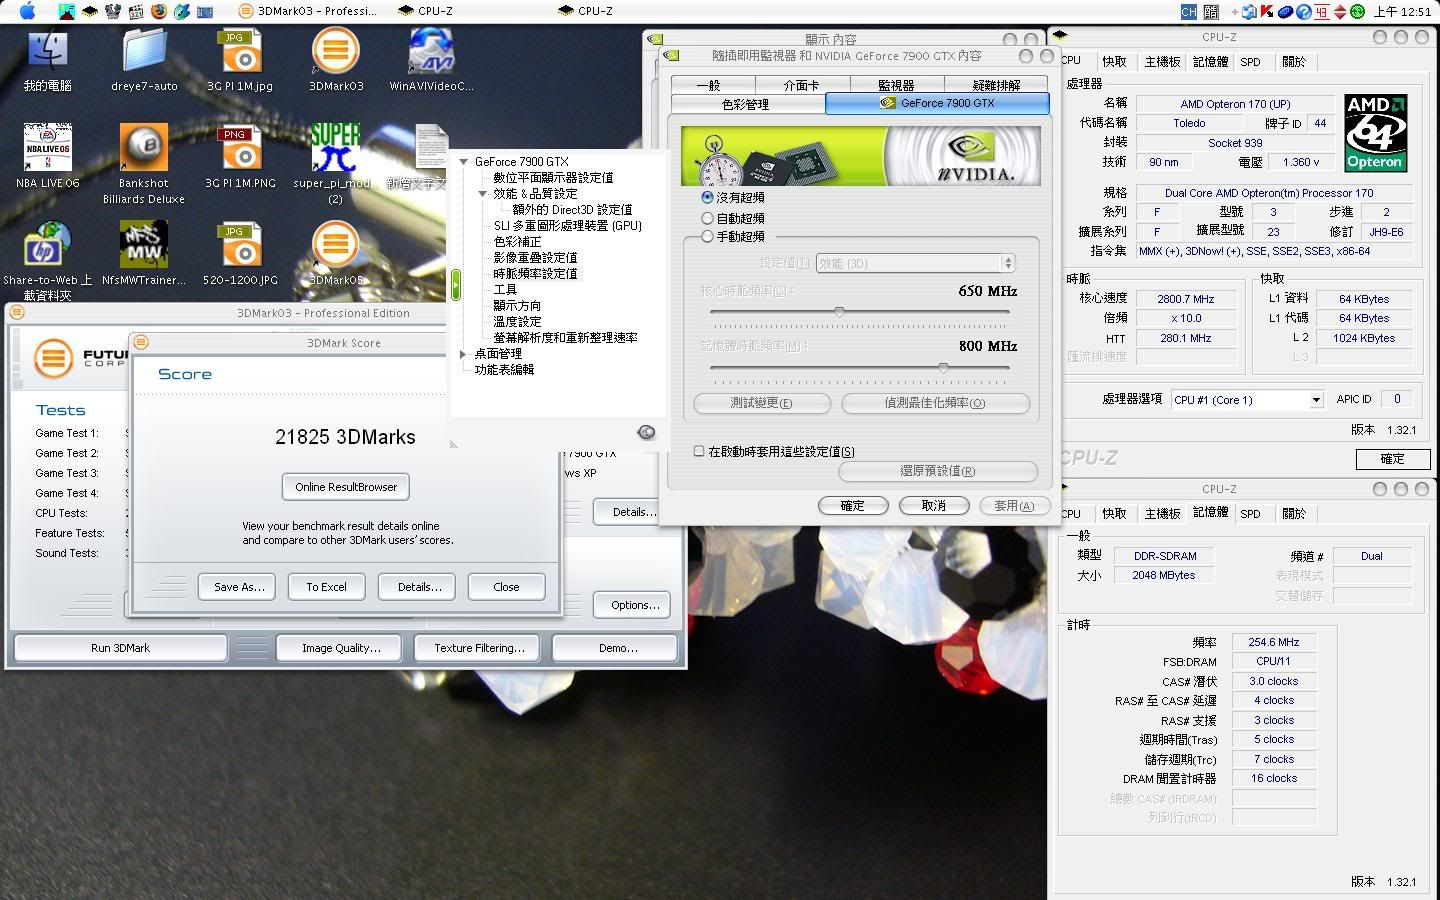Screen dimensions: 1440x900
Task: Click Run 3DMark button
Action: coord(120,648)
